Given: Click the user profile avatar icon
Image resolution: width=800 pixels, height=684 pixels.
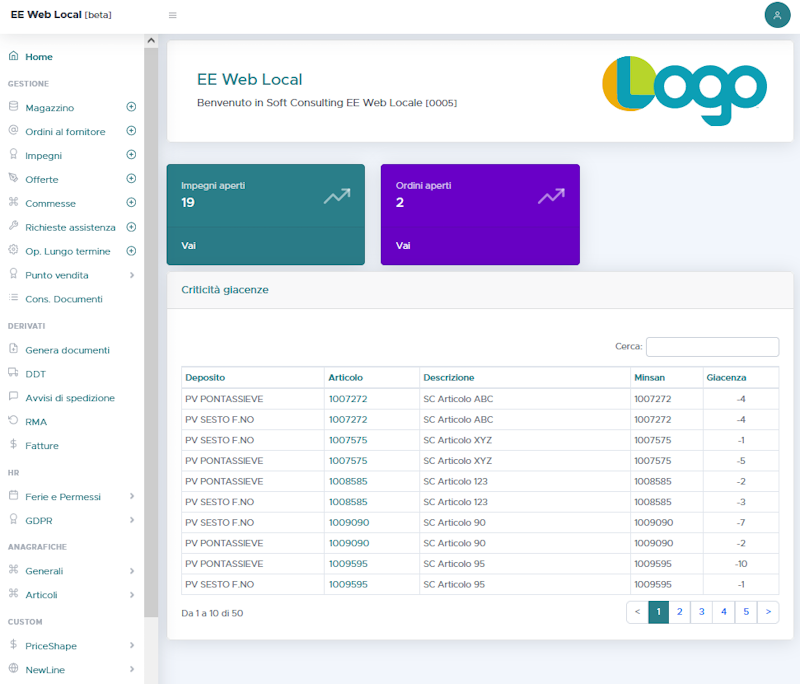Looking at the screenshot, I should [777, 15].
